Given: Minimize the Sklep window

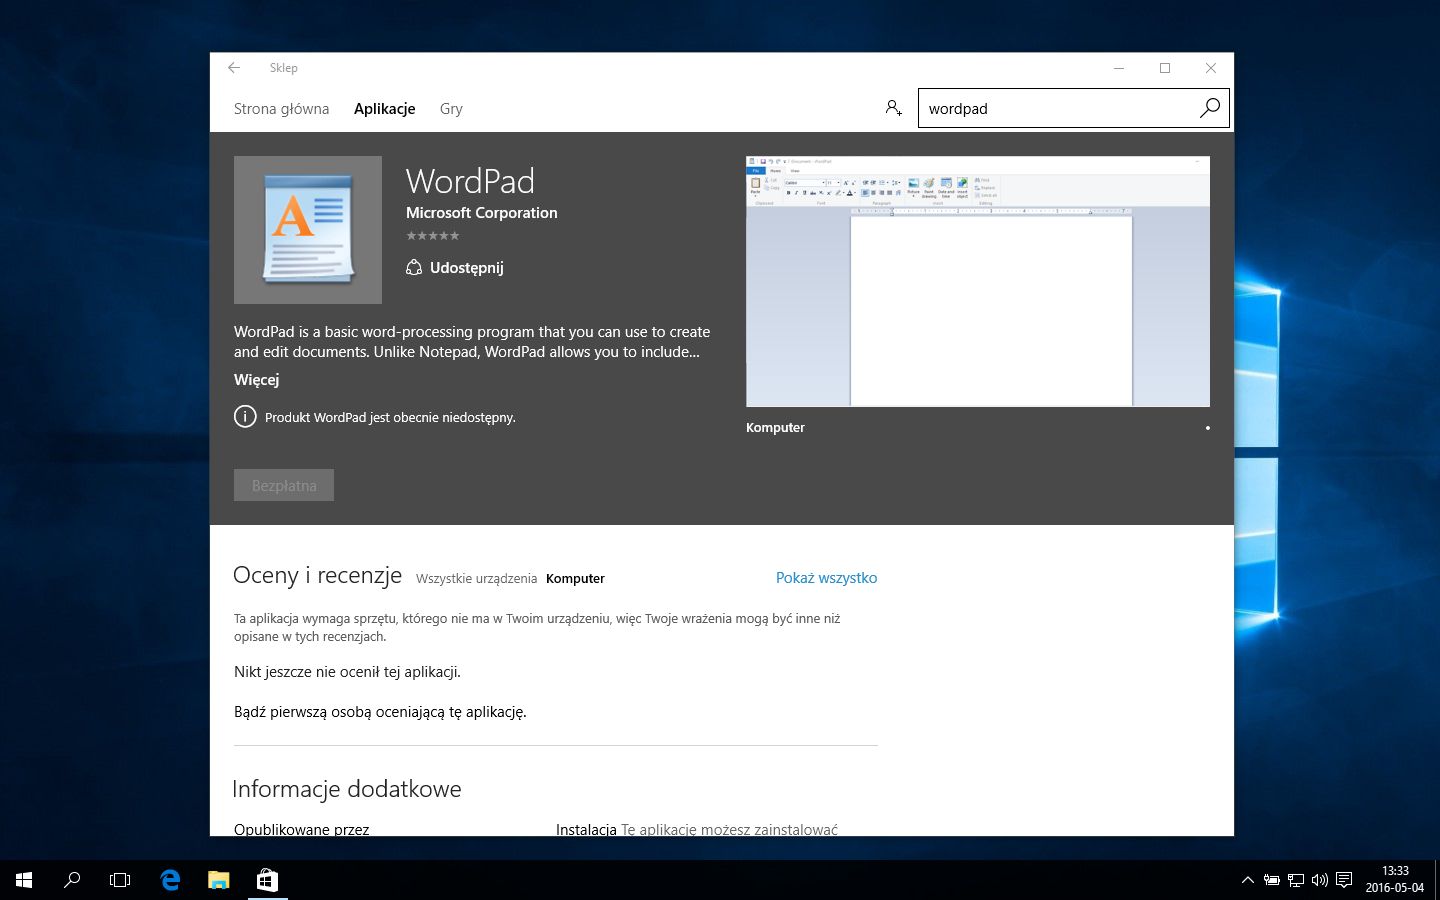Looking at the screenshot, I should pos(1119,68).
